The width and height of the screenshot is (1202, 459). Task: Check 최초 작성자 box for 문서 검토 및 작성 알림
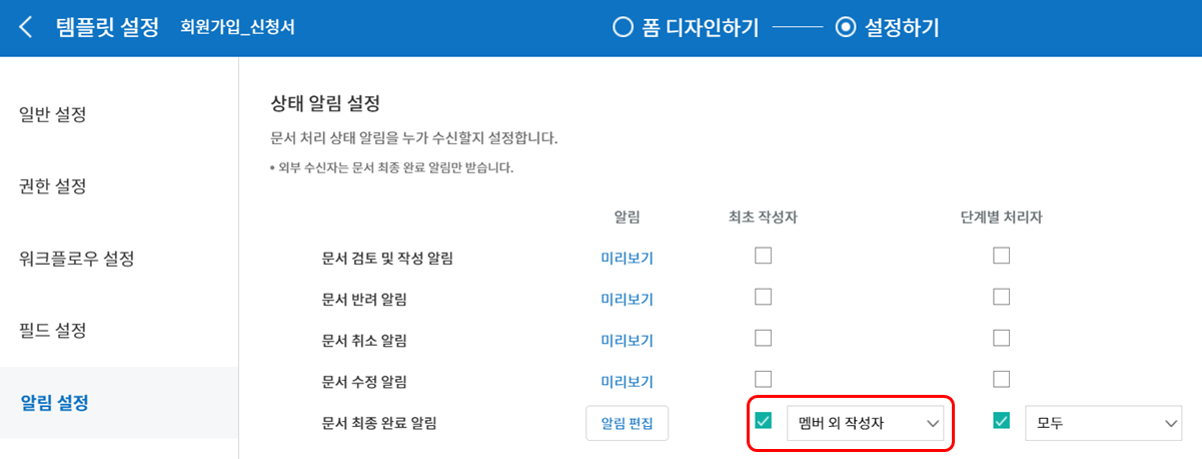click(x=763, y=256)
